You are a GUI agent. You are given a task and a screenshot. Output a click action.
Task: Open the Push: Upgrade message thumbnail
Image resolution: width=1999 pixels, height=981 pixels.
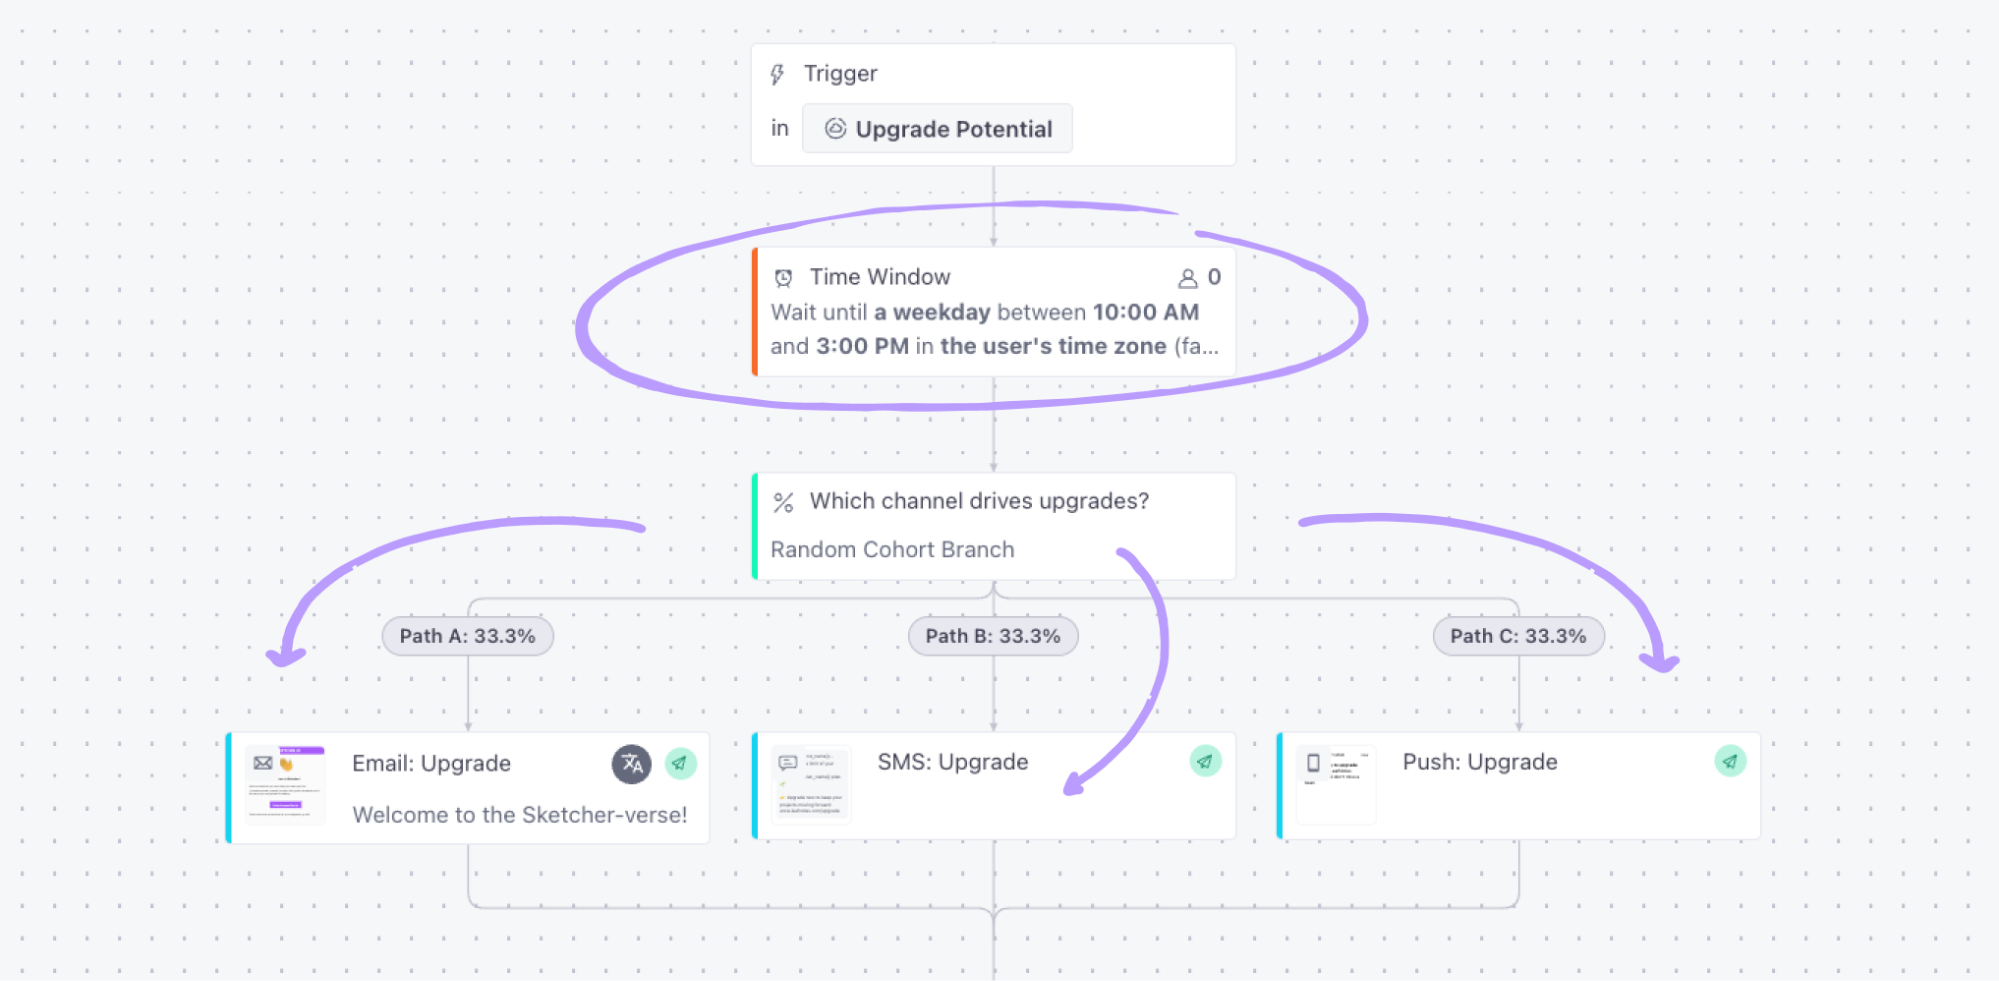(x=1336, y=785)
